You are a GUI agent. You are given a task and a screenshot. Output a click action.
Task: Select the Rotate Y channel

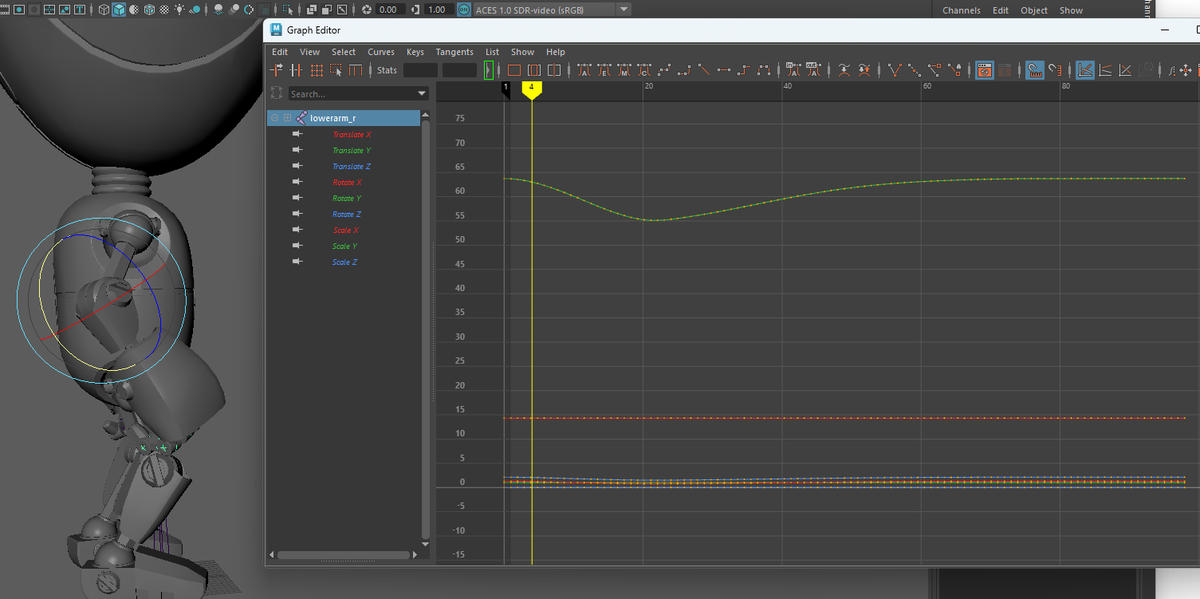[346, 198]
